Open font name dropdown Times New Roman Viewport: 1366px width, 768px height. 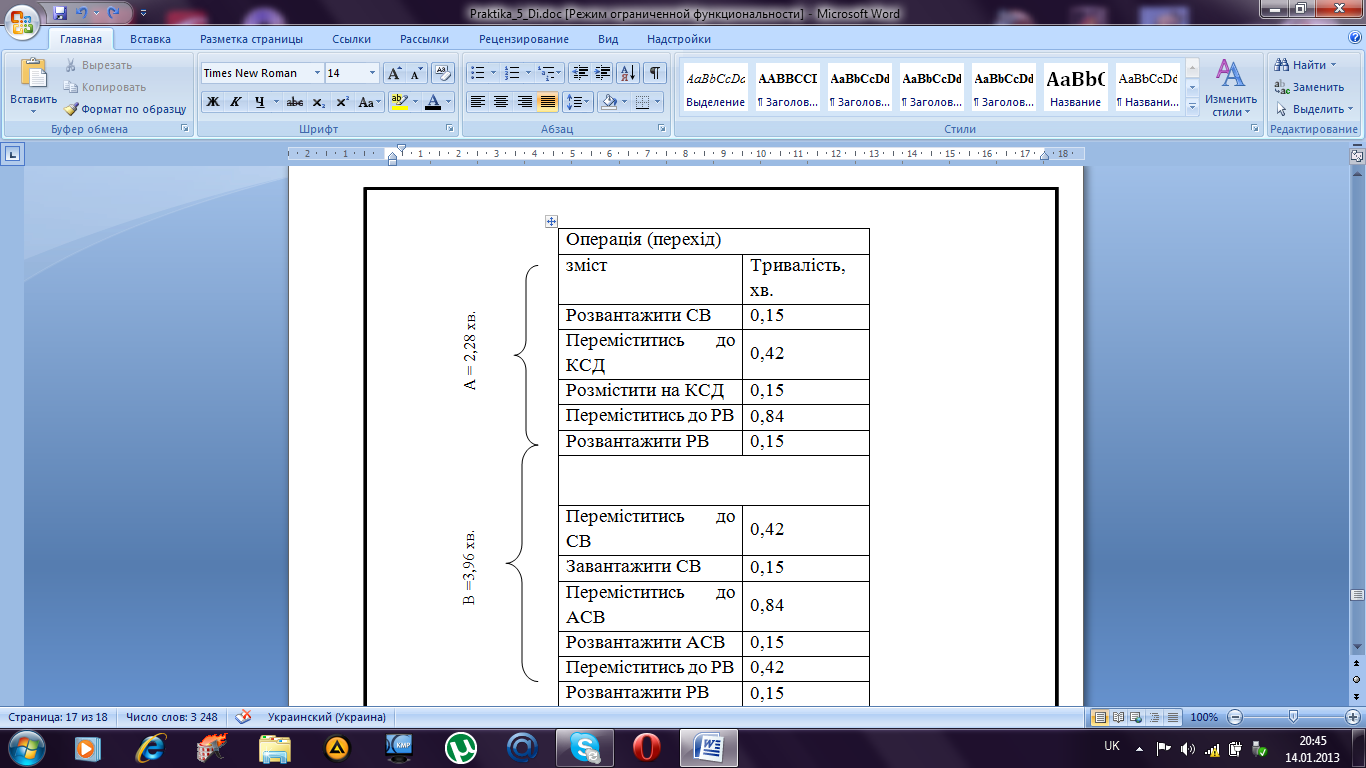tap(318, 73)
